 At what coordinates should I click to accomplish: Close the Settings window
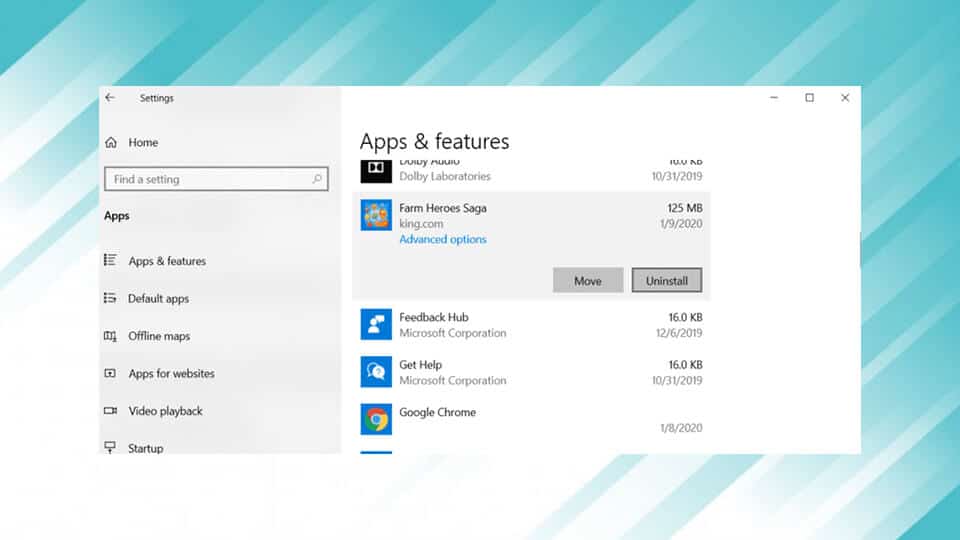point(845,97)
